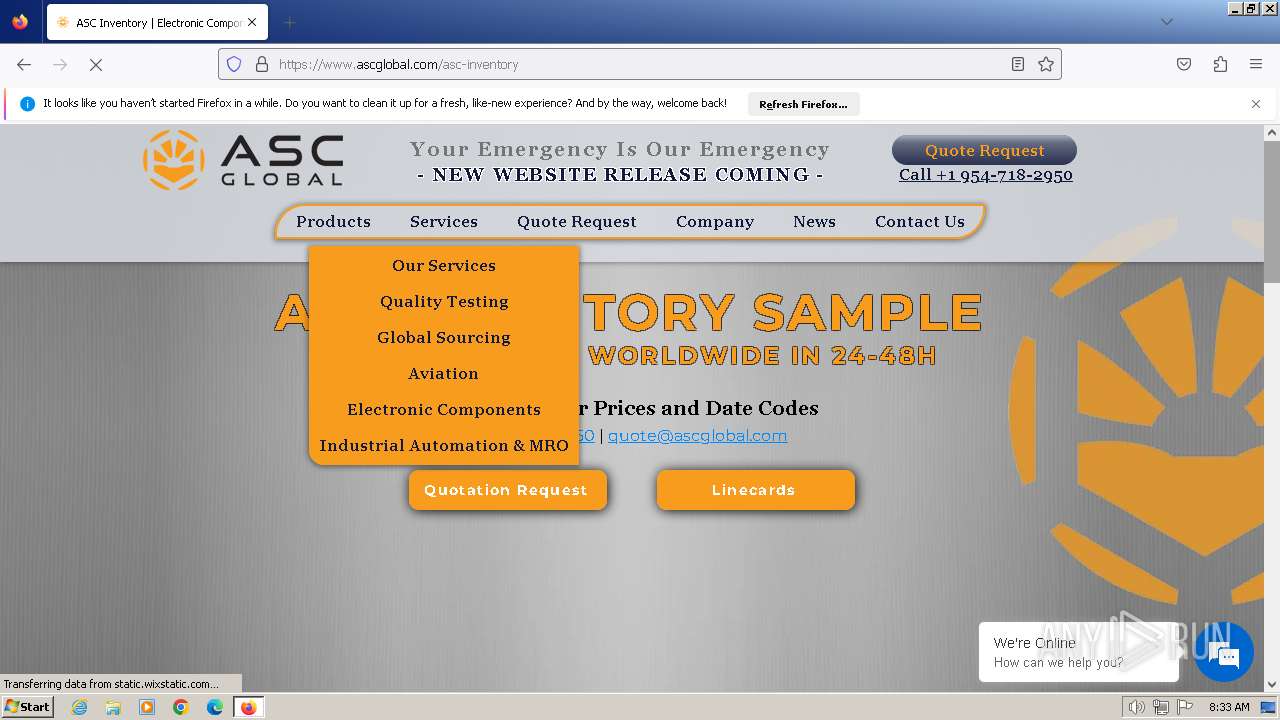Screen dimensions: 1280x720
Task: Click the Linecards button
Action: tap(754, 490)
